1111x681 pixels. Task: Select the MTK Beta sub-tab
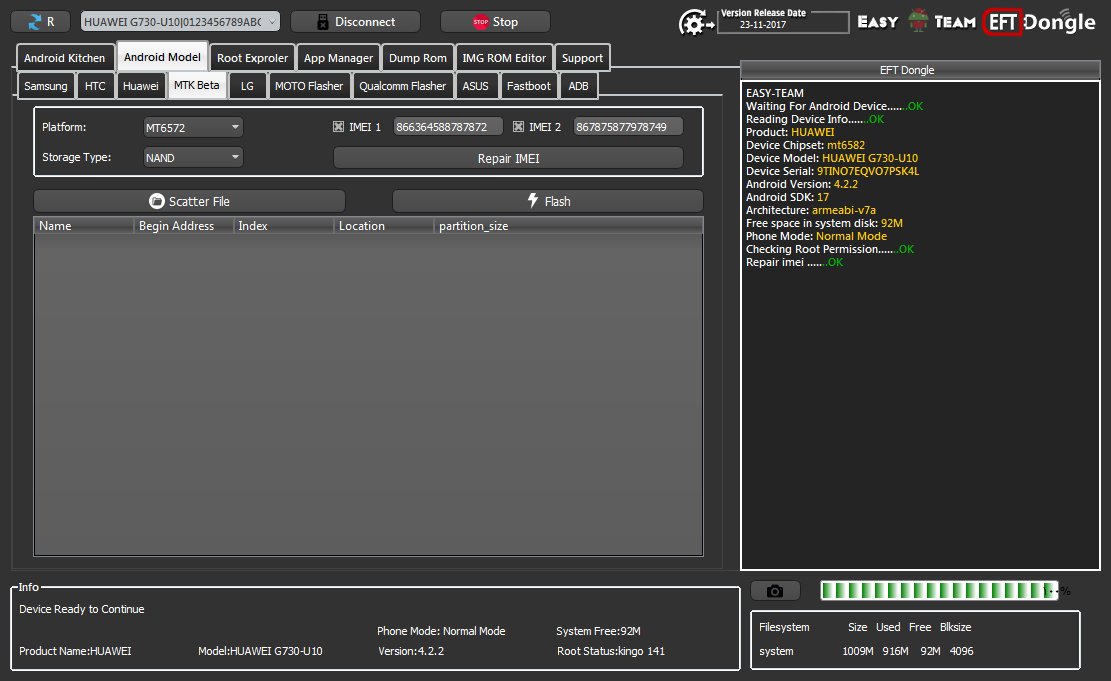[196, 85]
